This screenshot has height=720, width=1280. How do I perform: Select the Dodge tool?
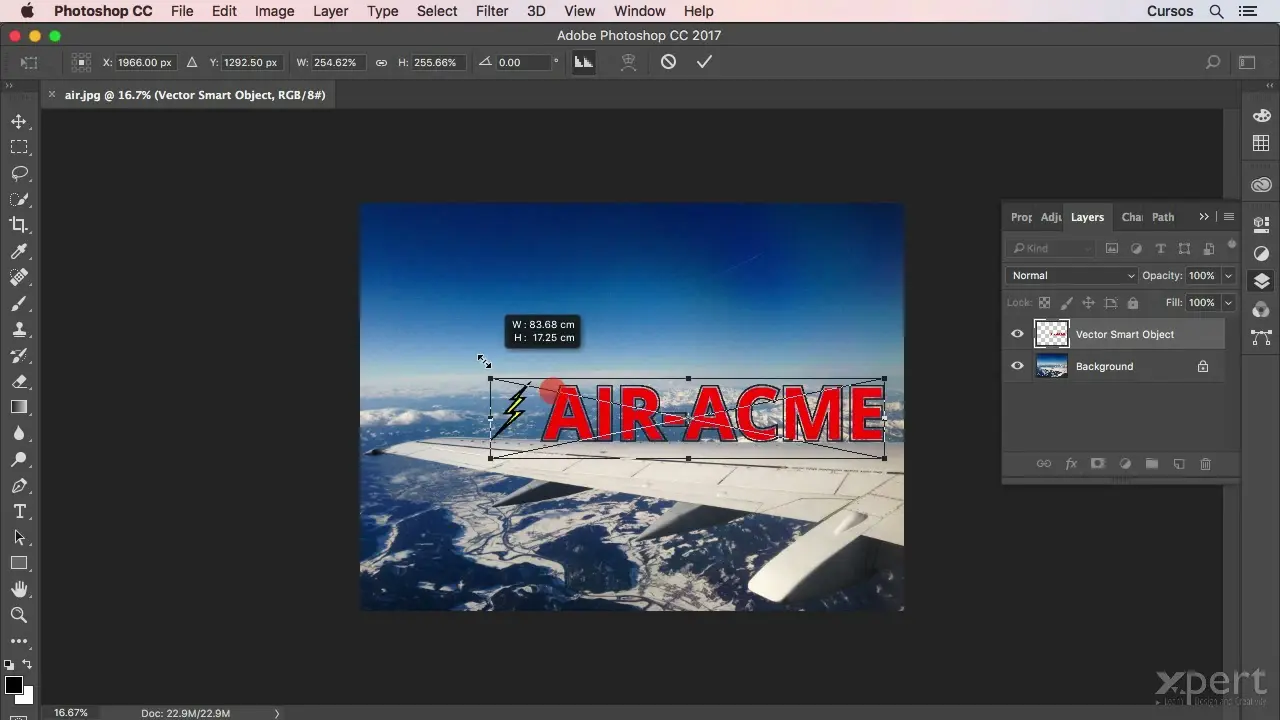click(x=19, y=459)
